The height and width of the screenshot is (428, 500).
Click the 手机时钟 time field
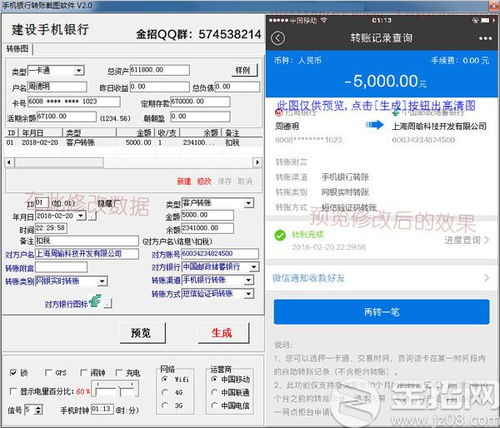point(102,409)
